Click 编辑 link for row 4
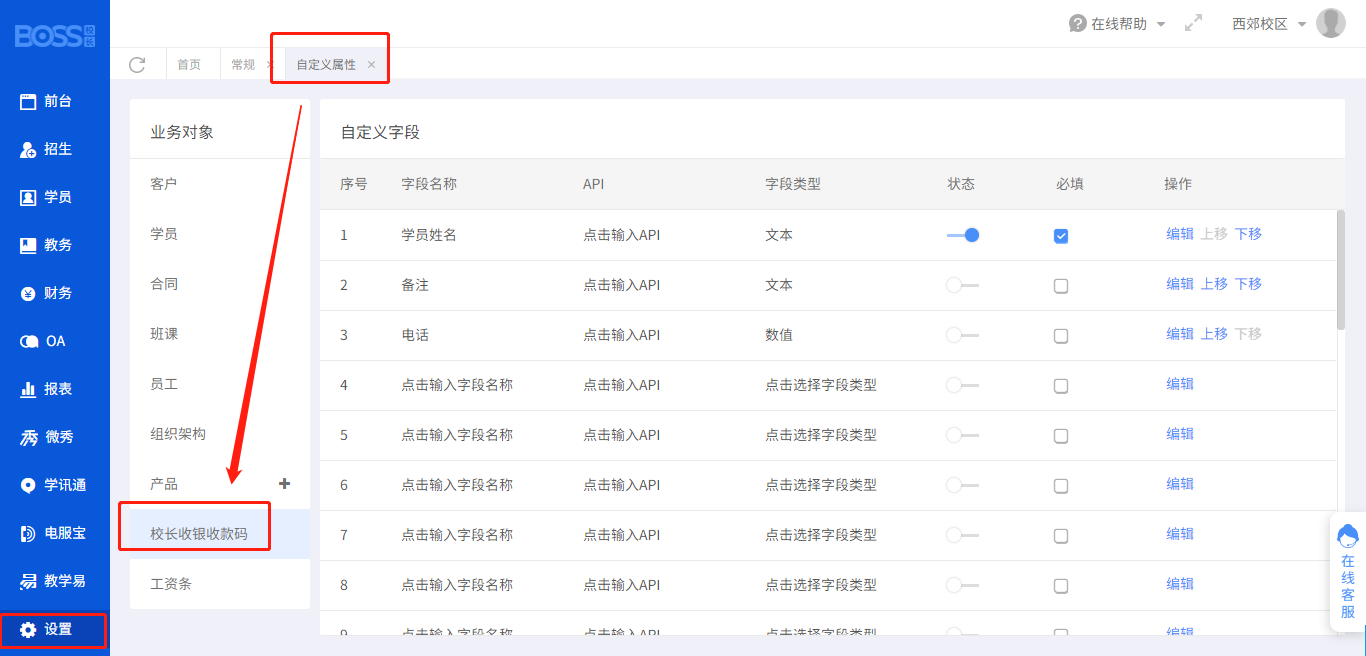 click(1180, 384)
